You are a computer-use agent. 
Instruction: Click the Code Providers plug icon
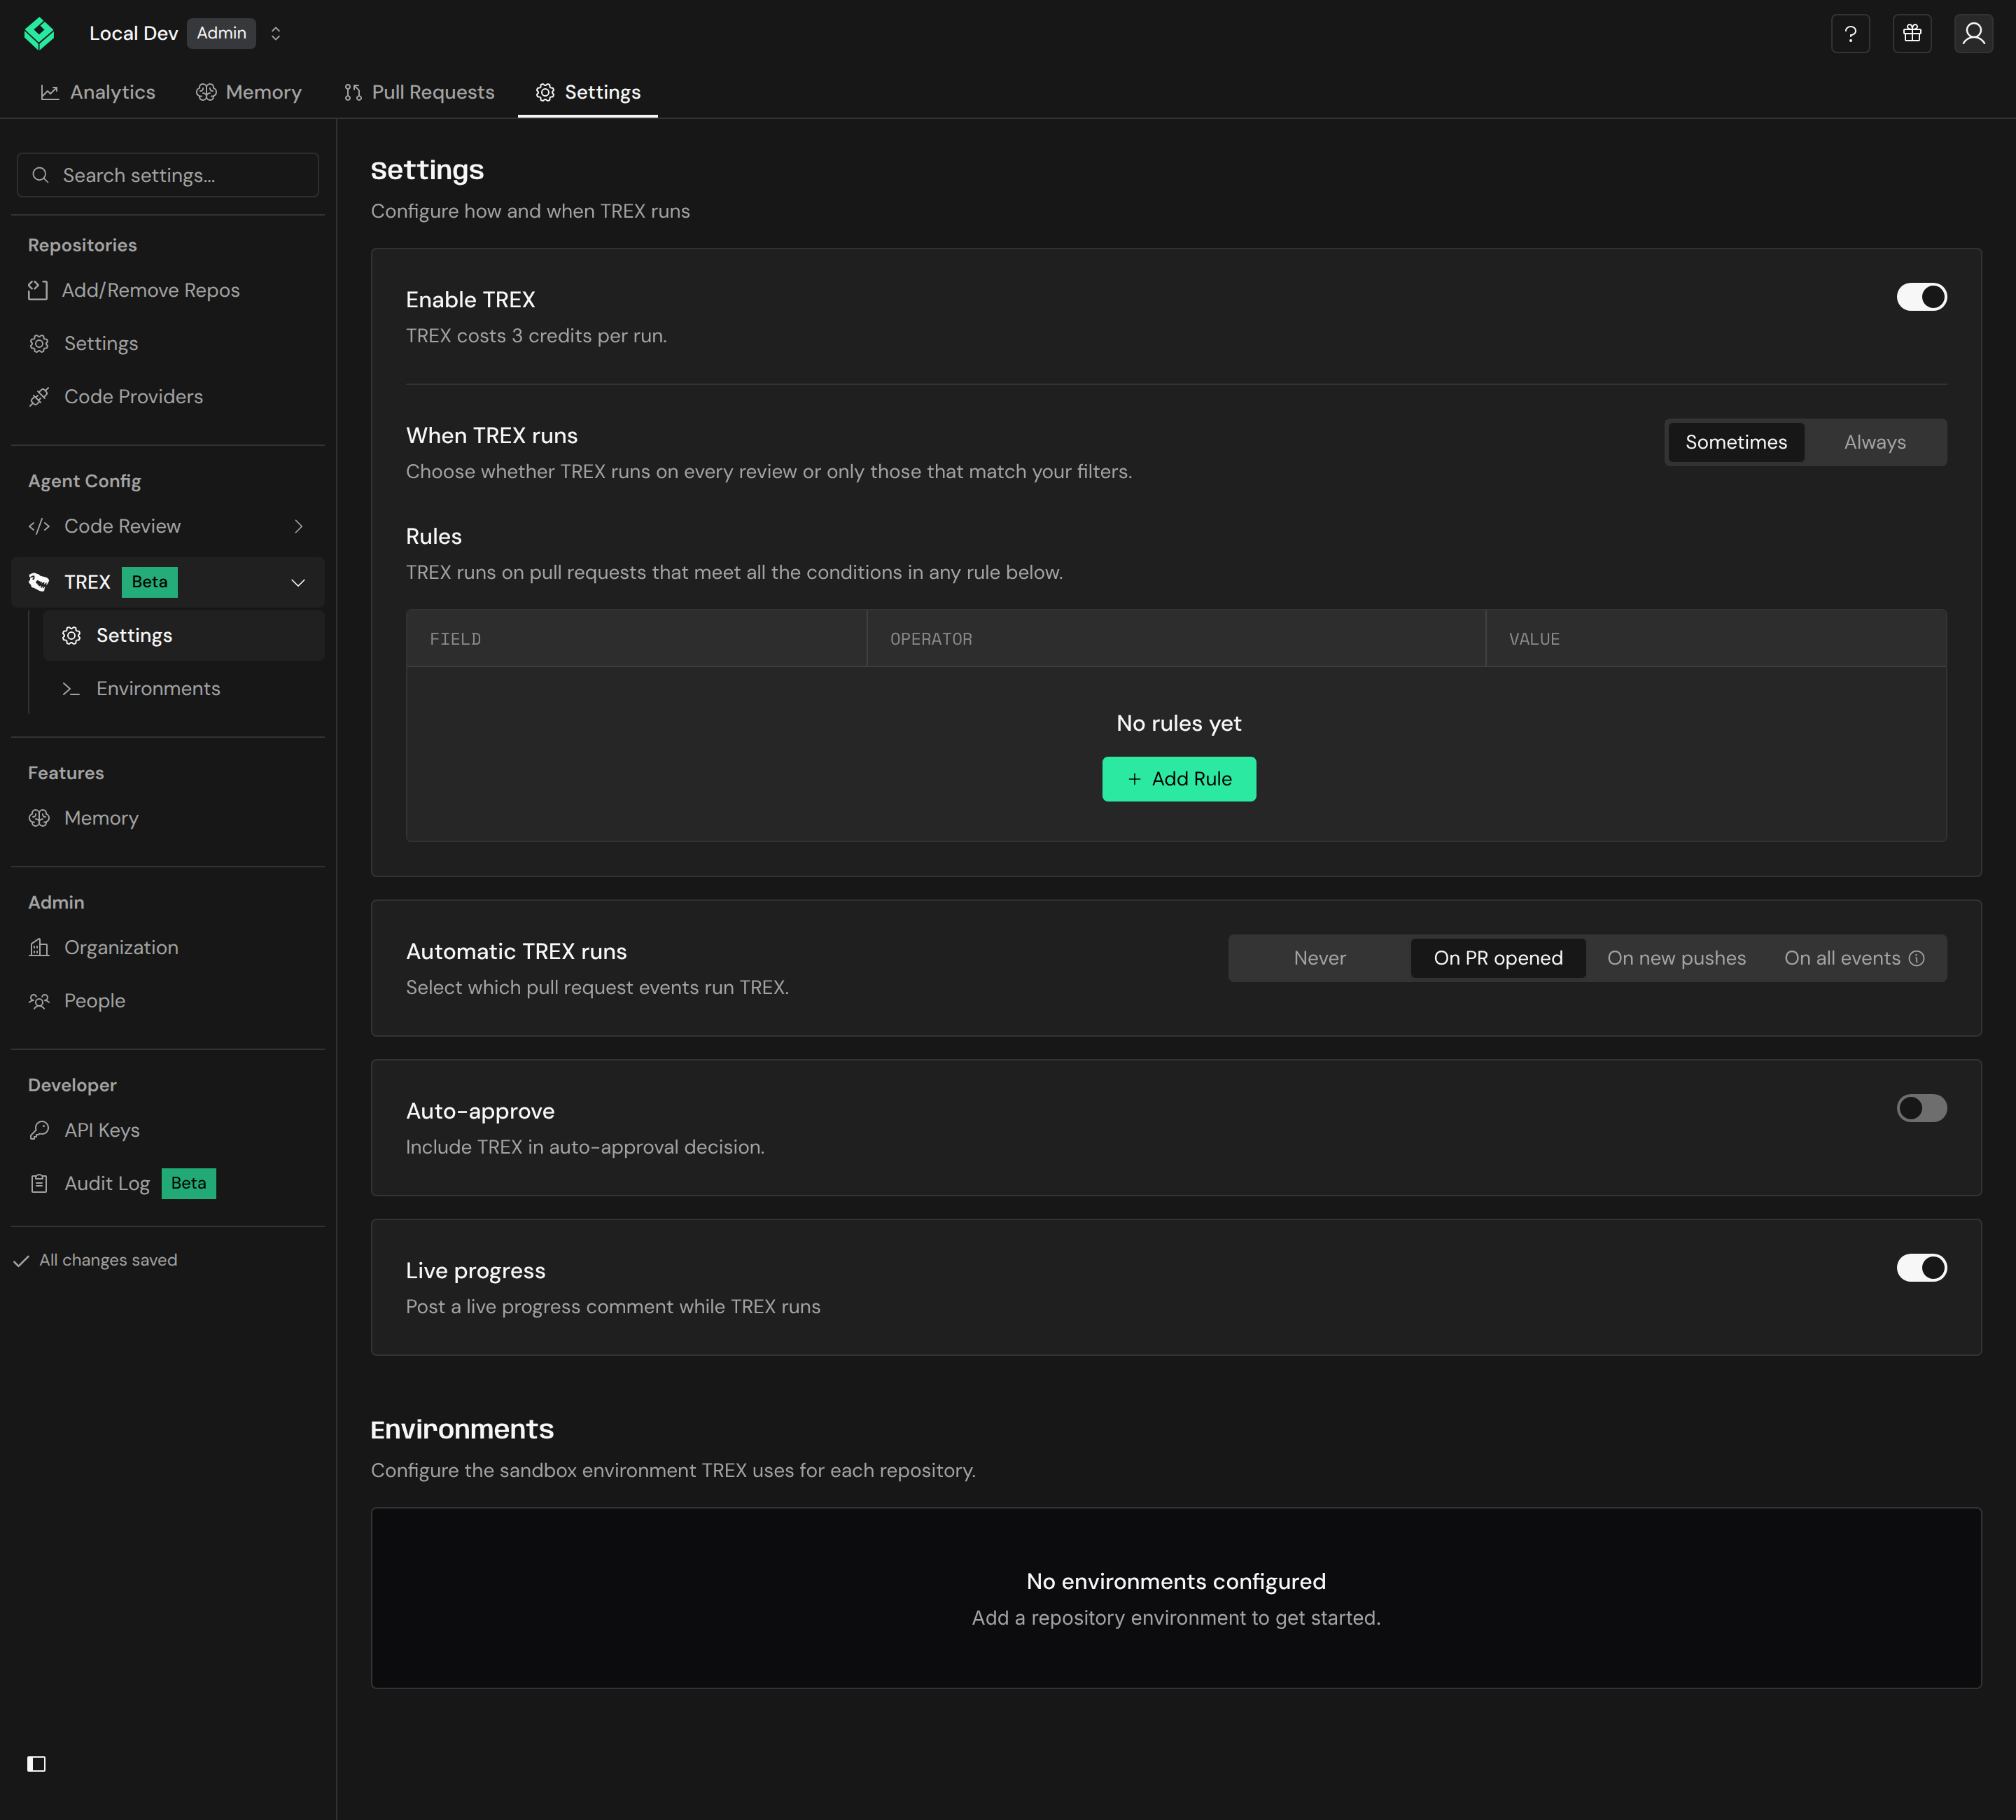pos(39,397)
